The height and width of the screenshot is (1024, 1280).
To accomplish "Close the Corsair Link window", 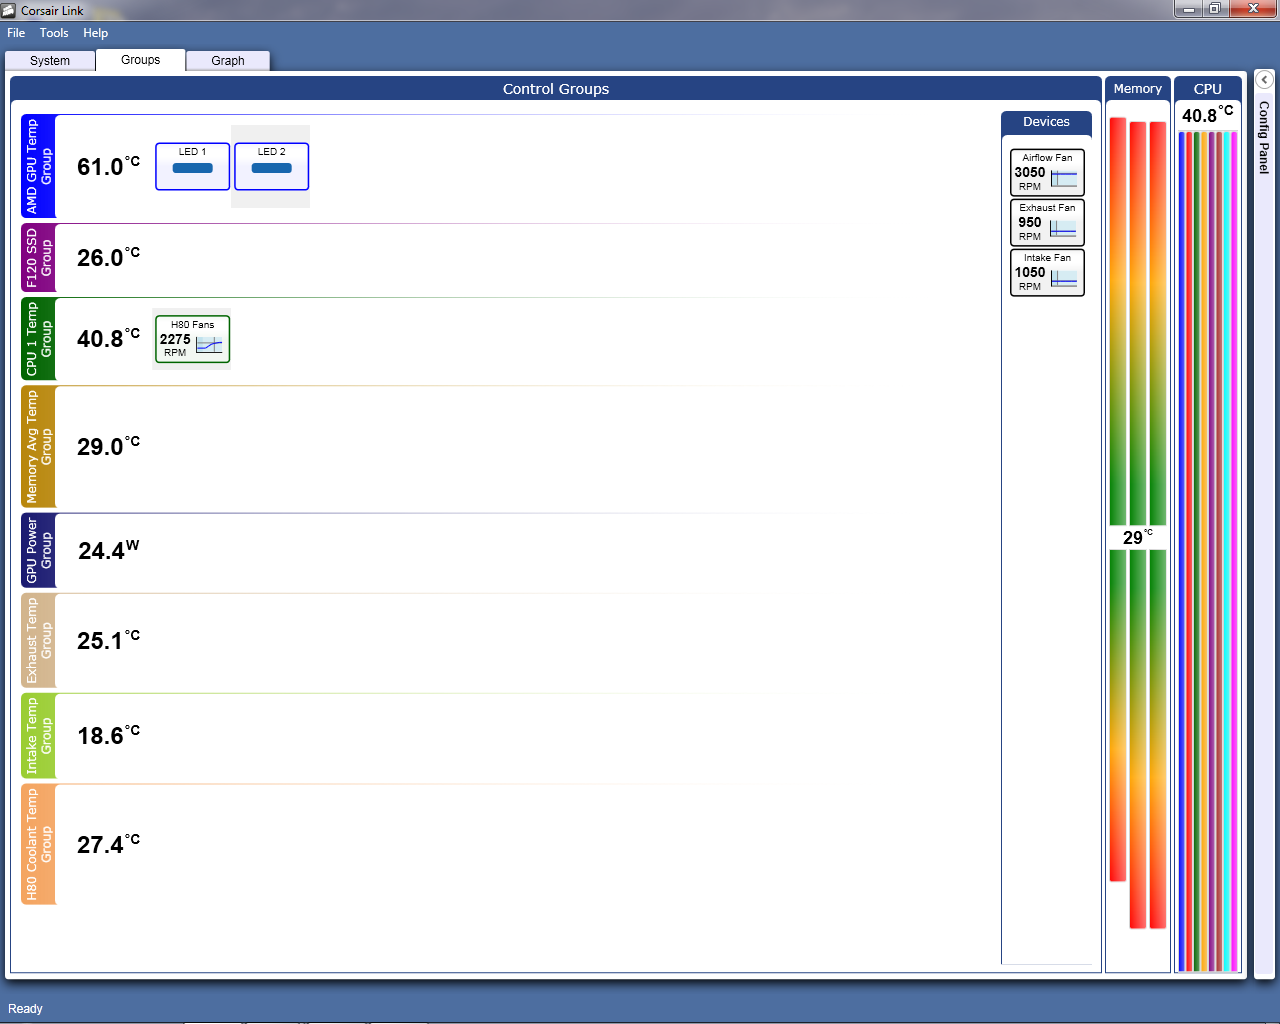I will [1253, 9].
